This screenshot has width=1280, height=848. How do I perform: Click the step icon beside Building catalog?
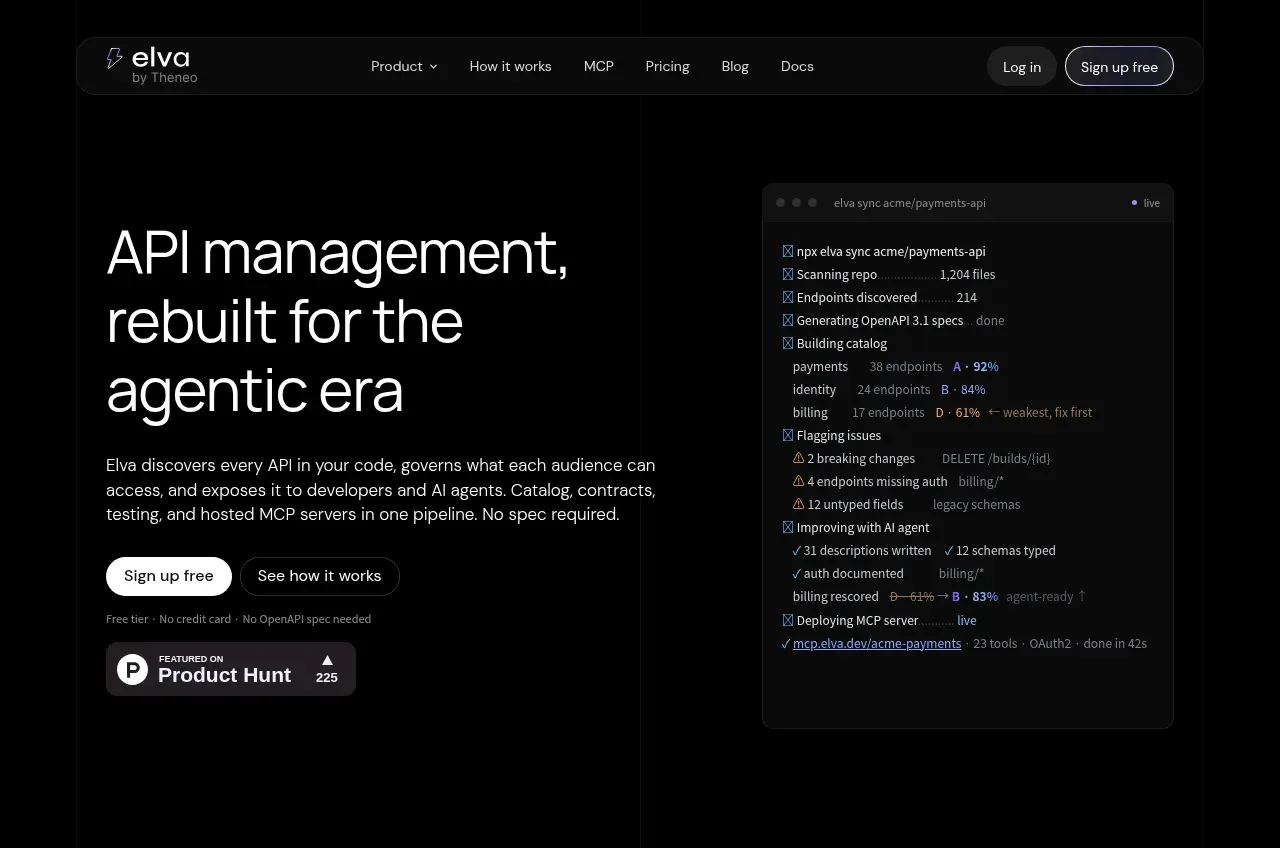pyautogui.click(x=788, y=343)
